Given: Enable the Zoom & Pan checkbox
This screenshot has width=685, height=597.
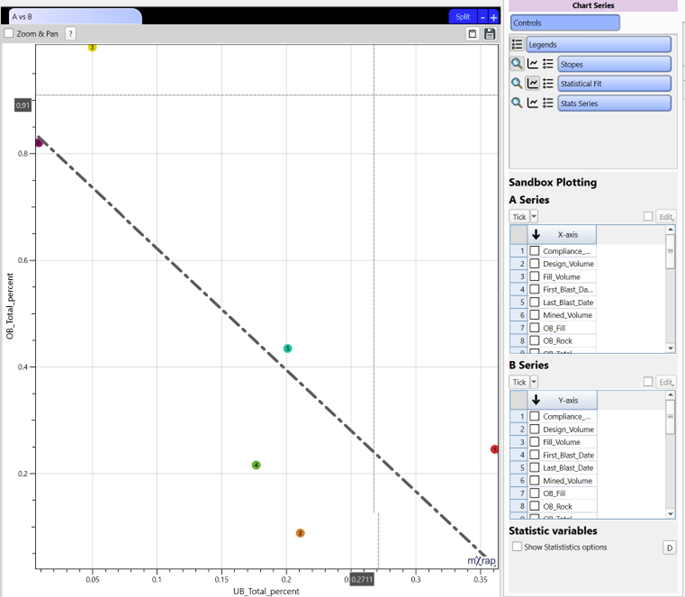Looking at the screenshot, I should [x=9, y=34].
